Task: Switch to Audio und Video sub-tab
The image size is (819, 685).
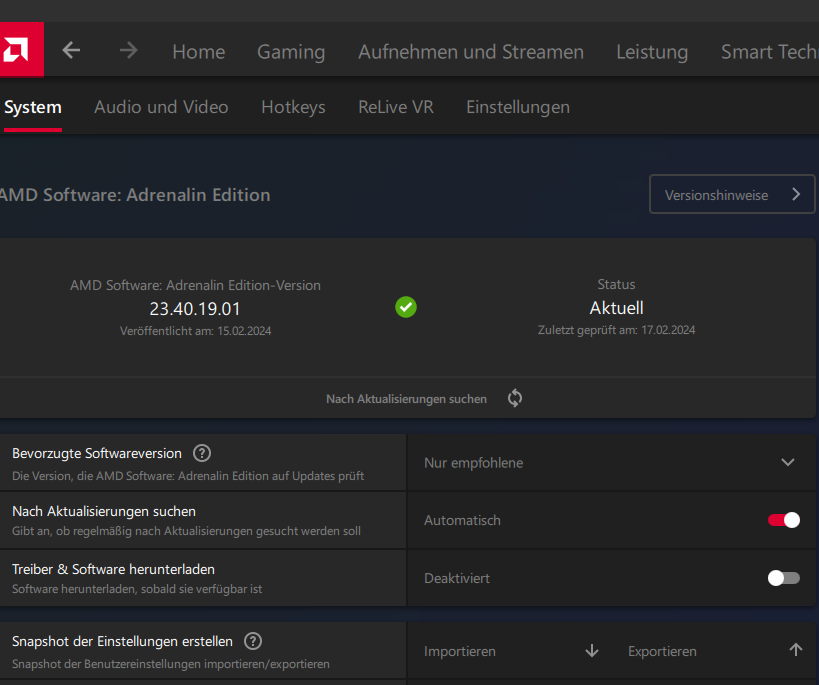Action: click(x=161, y=107)
